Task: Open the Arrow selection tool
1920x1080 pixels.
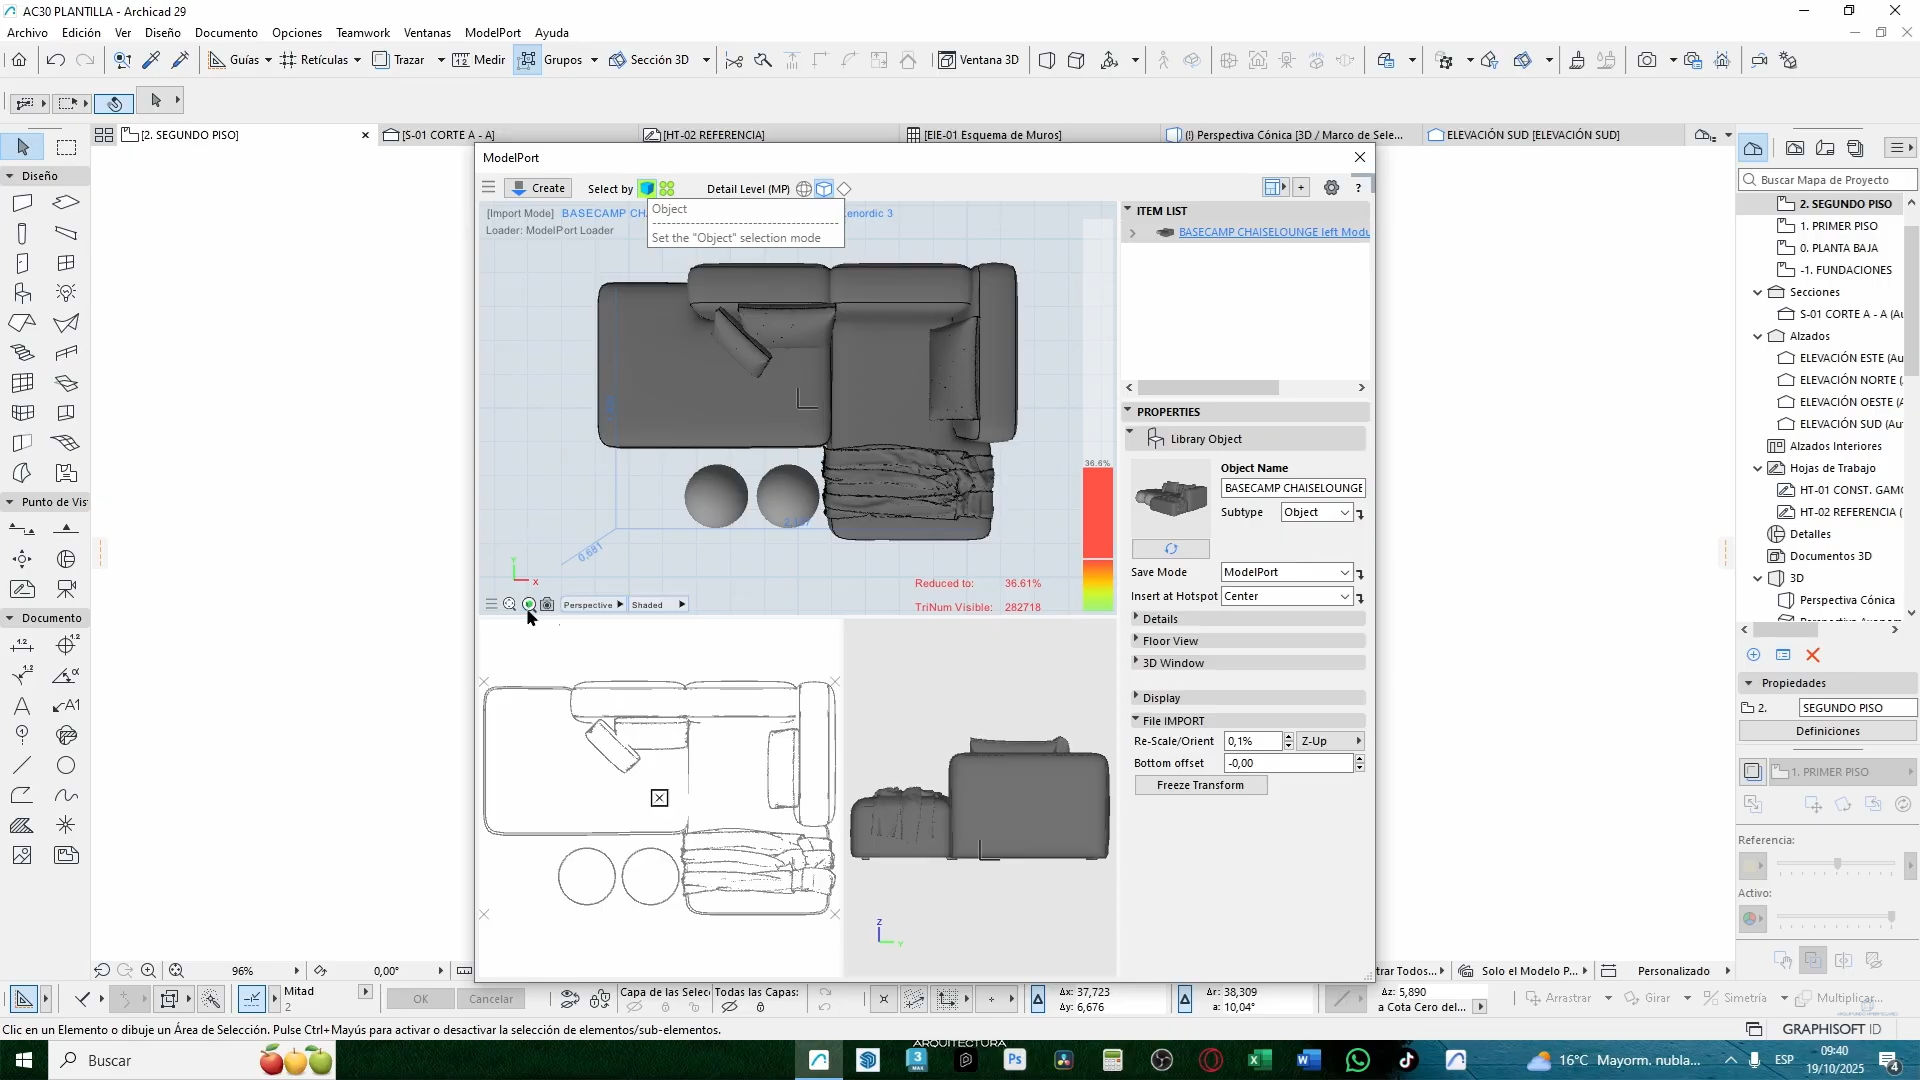Action: (x=23, y=147)
